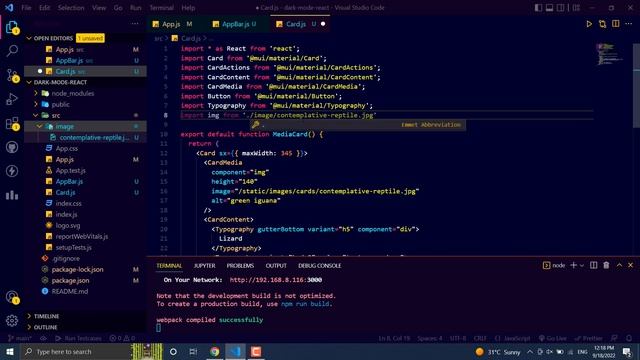
Task: Split the editor to the right
Action: (x=616, y=24)
